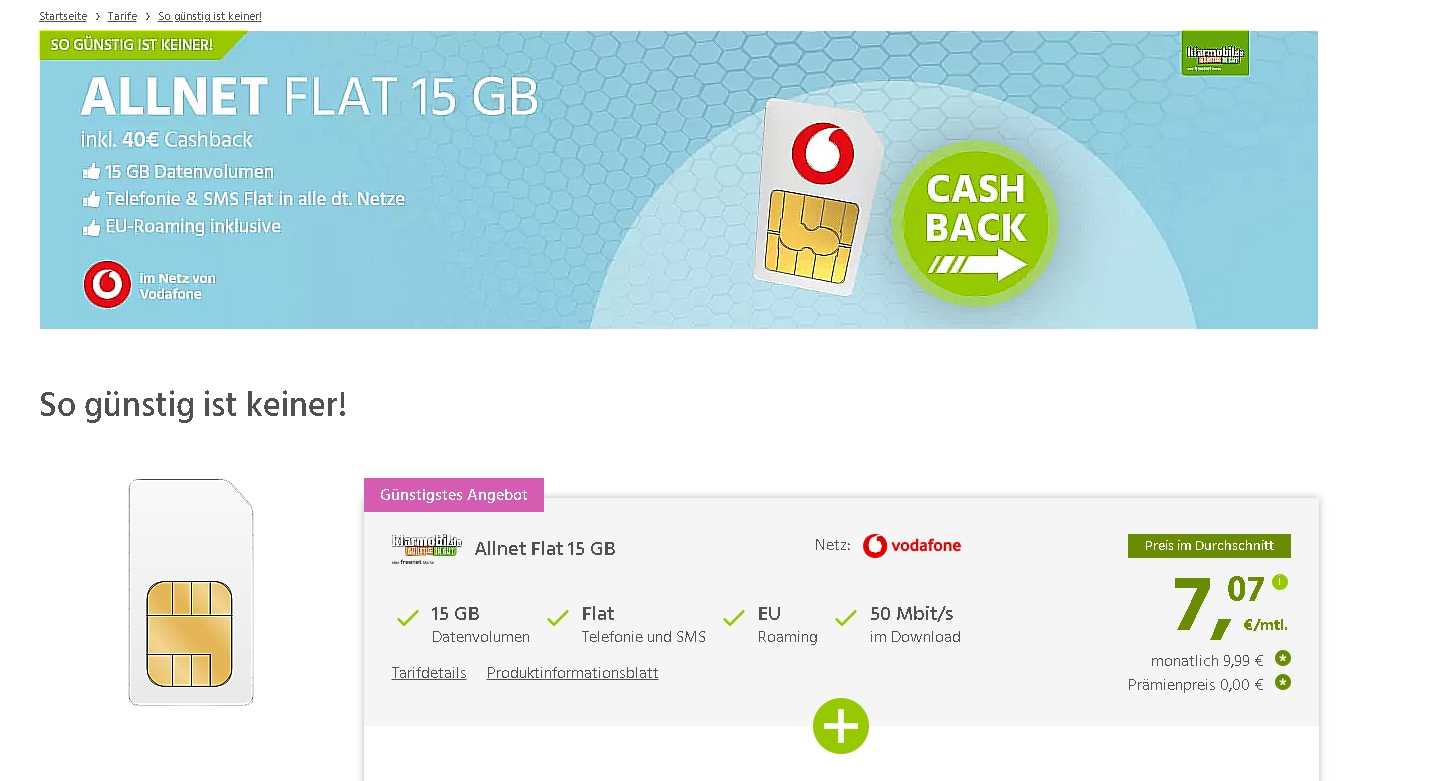The height and width of the screenshot is (781, 1436).
Task: Click Vodafone SIM card image in banner
Action: pyautogui.click(x=814, y=195)
